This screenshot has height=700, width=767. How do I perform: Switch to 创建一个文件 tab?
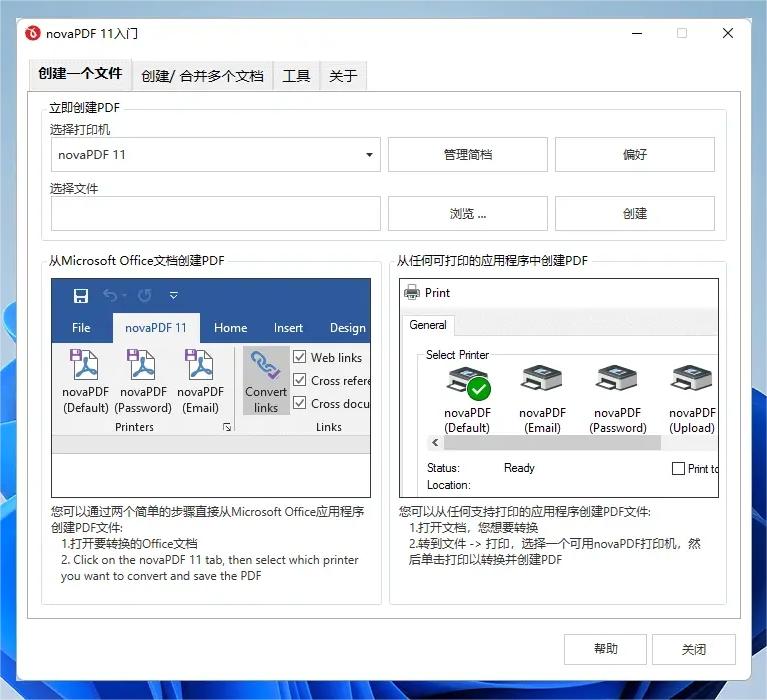coord(80,74)
